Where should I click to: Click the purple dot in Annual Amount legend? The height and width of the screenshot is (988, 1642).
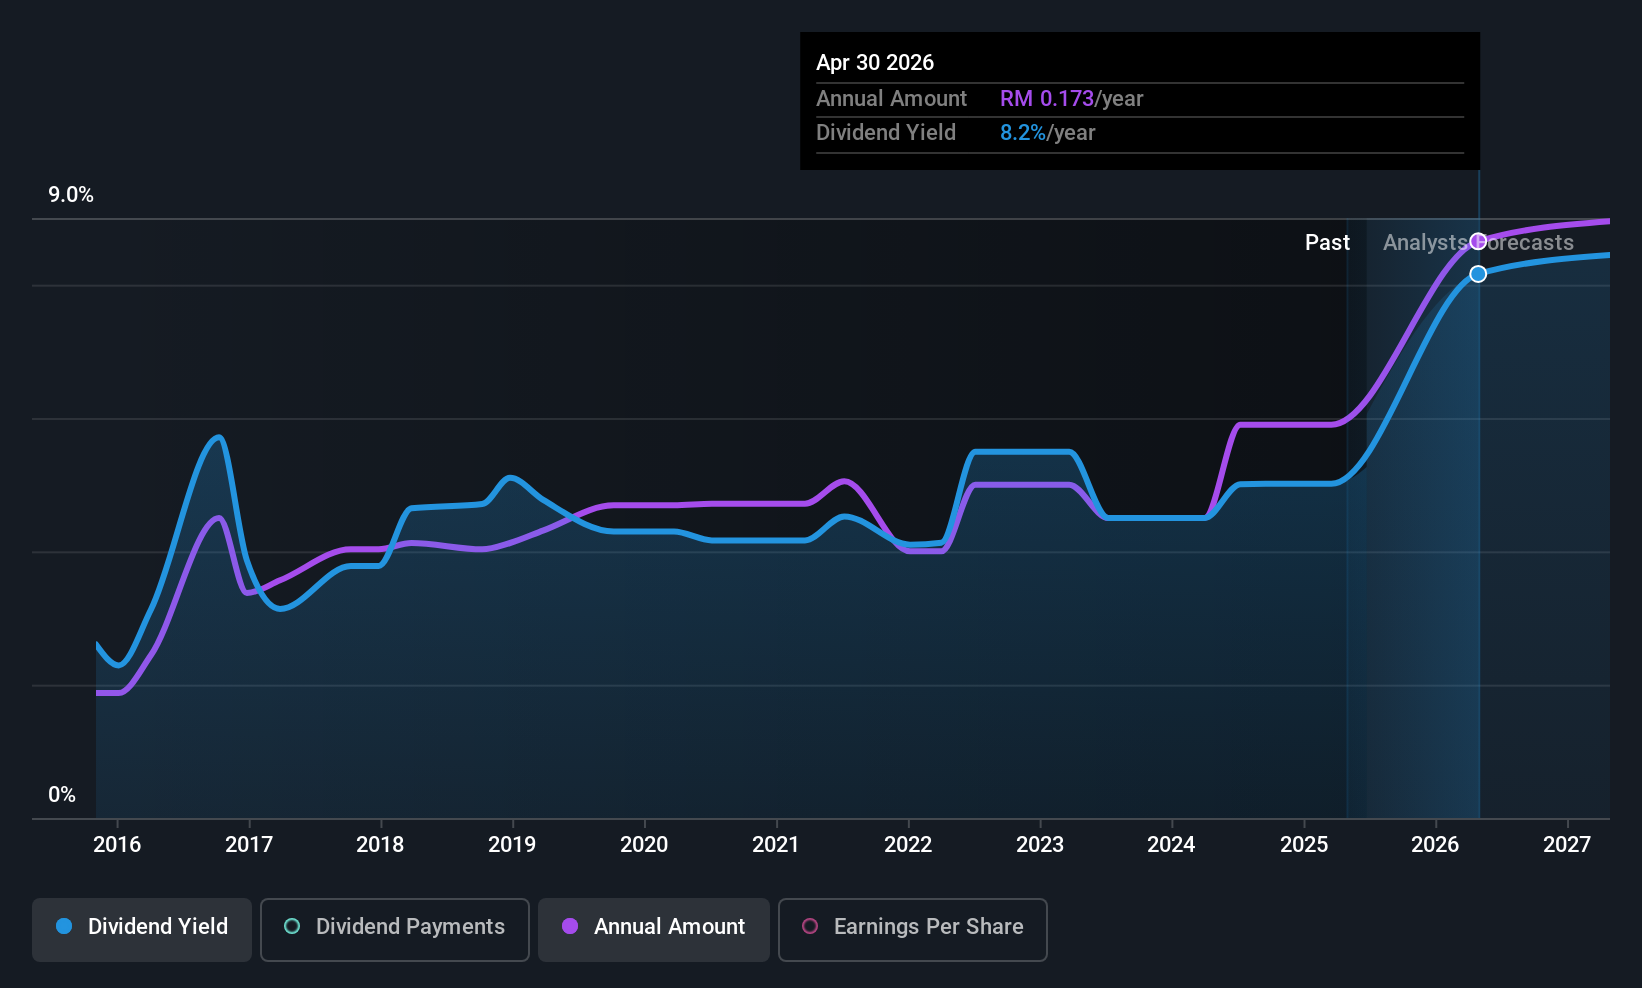point(570,926)
